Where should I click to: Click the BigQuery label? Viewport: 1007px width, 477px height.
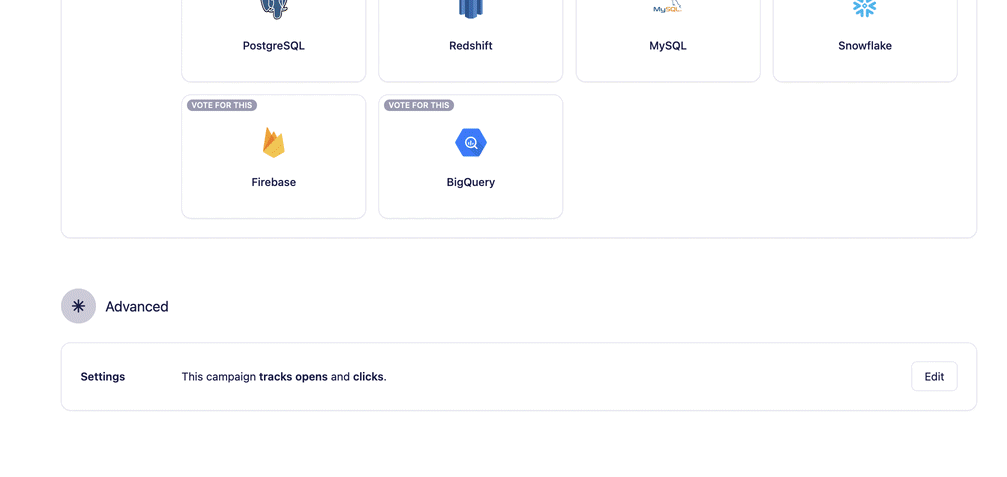point(471,182)
